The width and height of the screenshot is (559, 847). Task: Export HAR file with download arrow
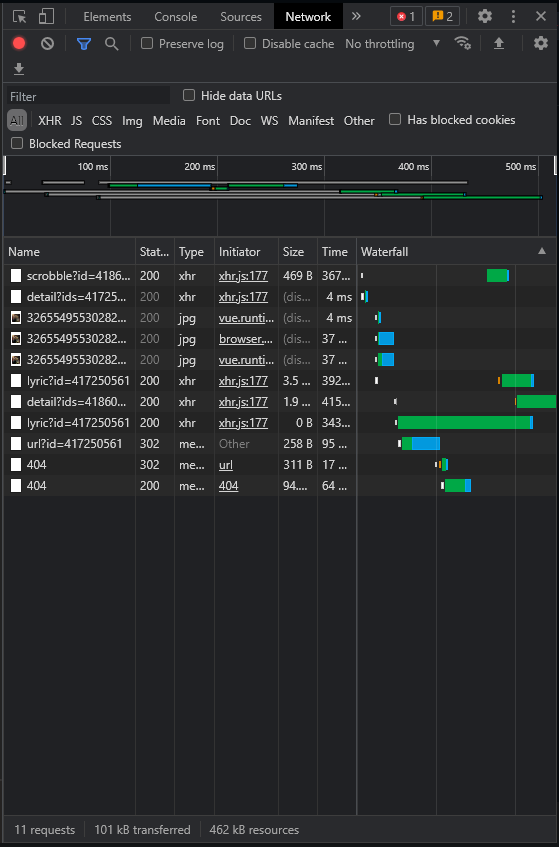pos(19,69)
